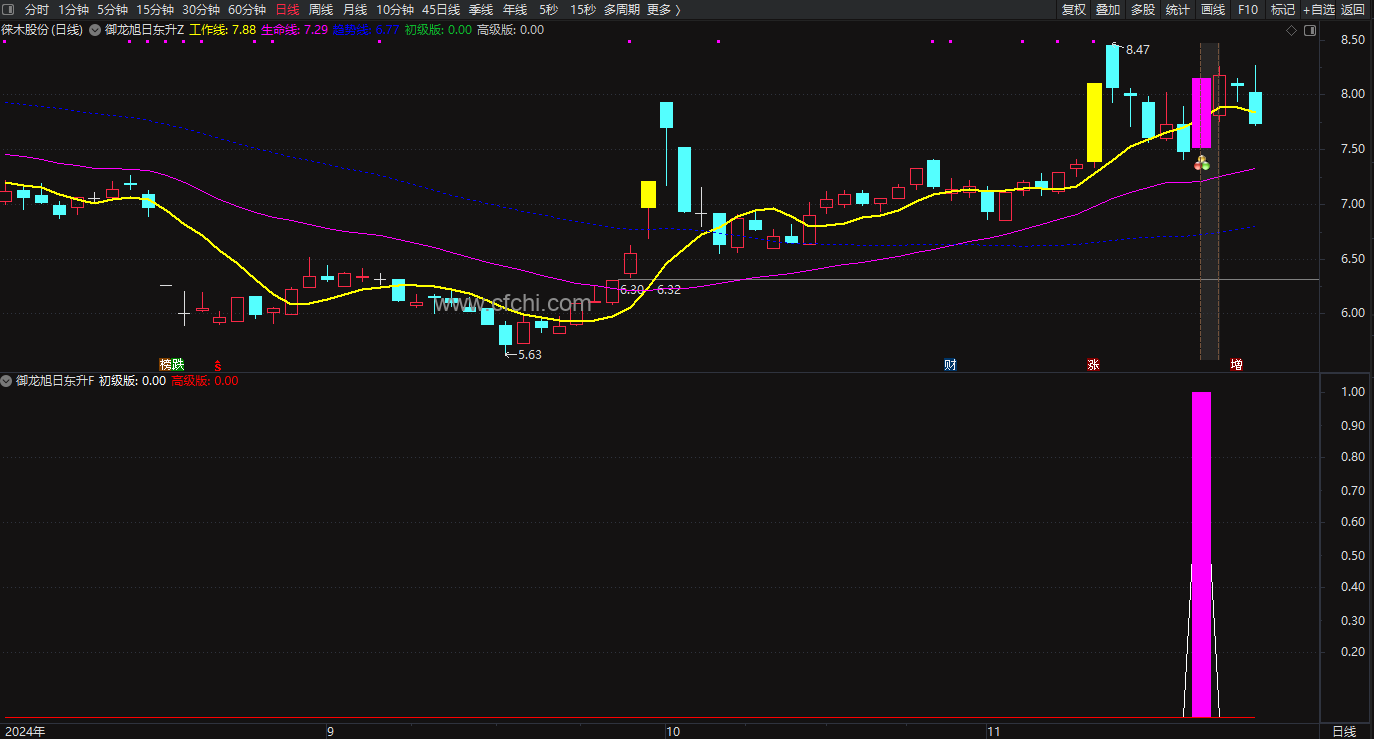Click the 财 event marker icon
Screen dimensions: 1374x739
950,365
